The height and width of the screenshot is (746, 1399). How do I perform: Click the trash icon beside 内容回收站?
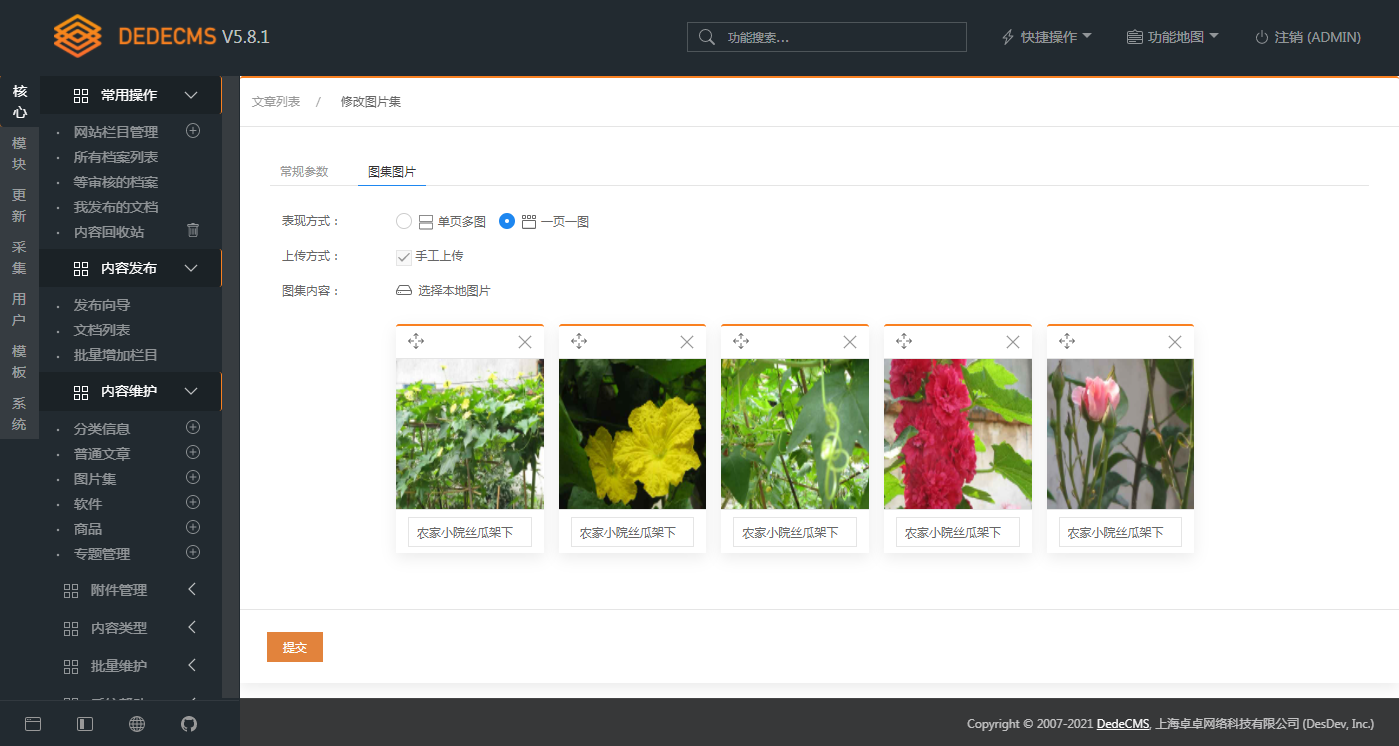[192, 231]
